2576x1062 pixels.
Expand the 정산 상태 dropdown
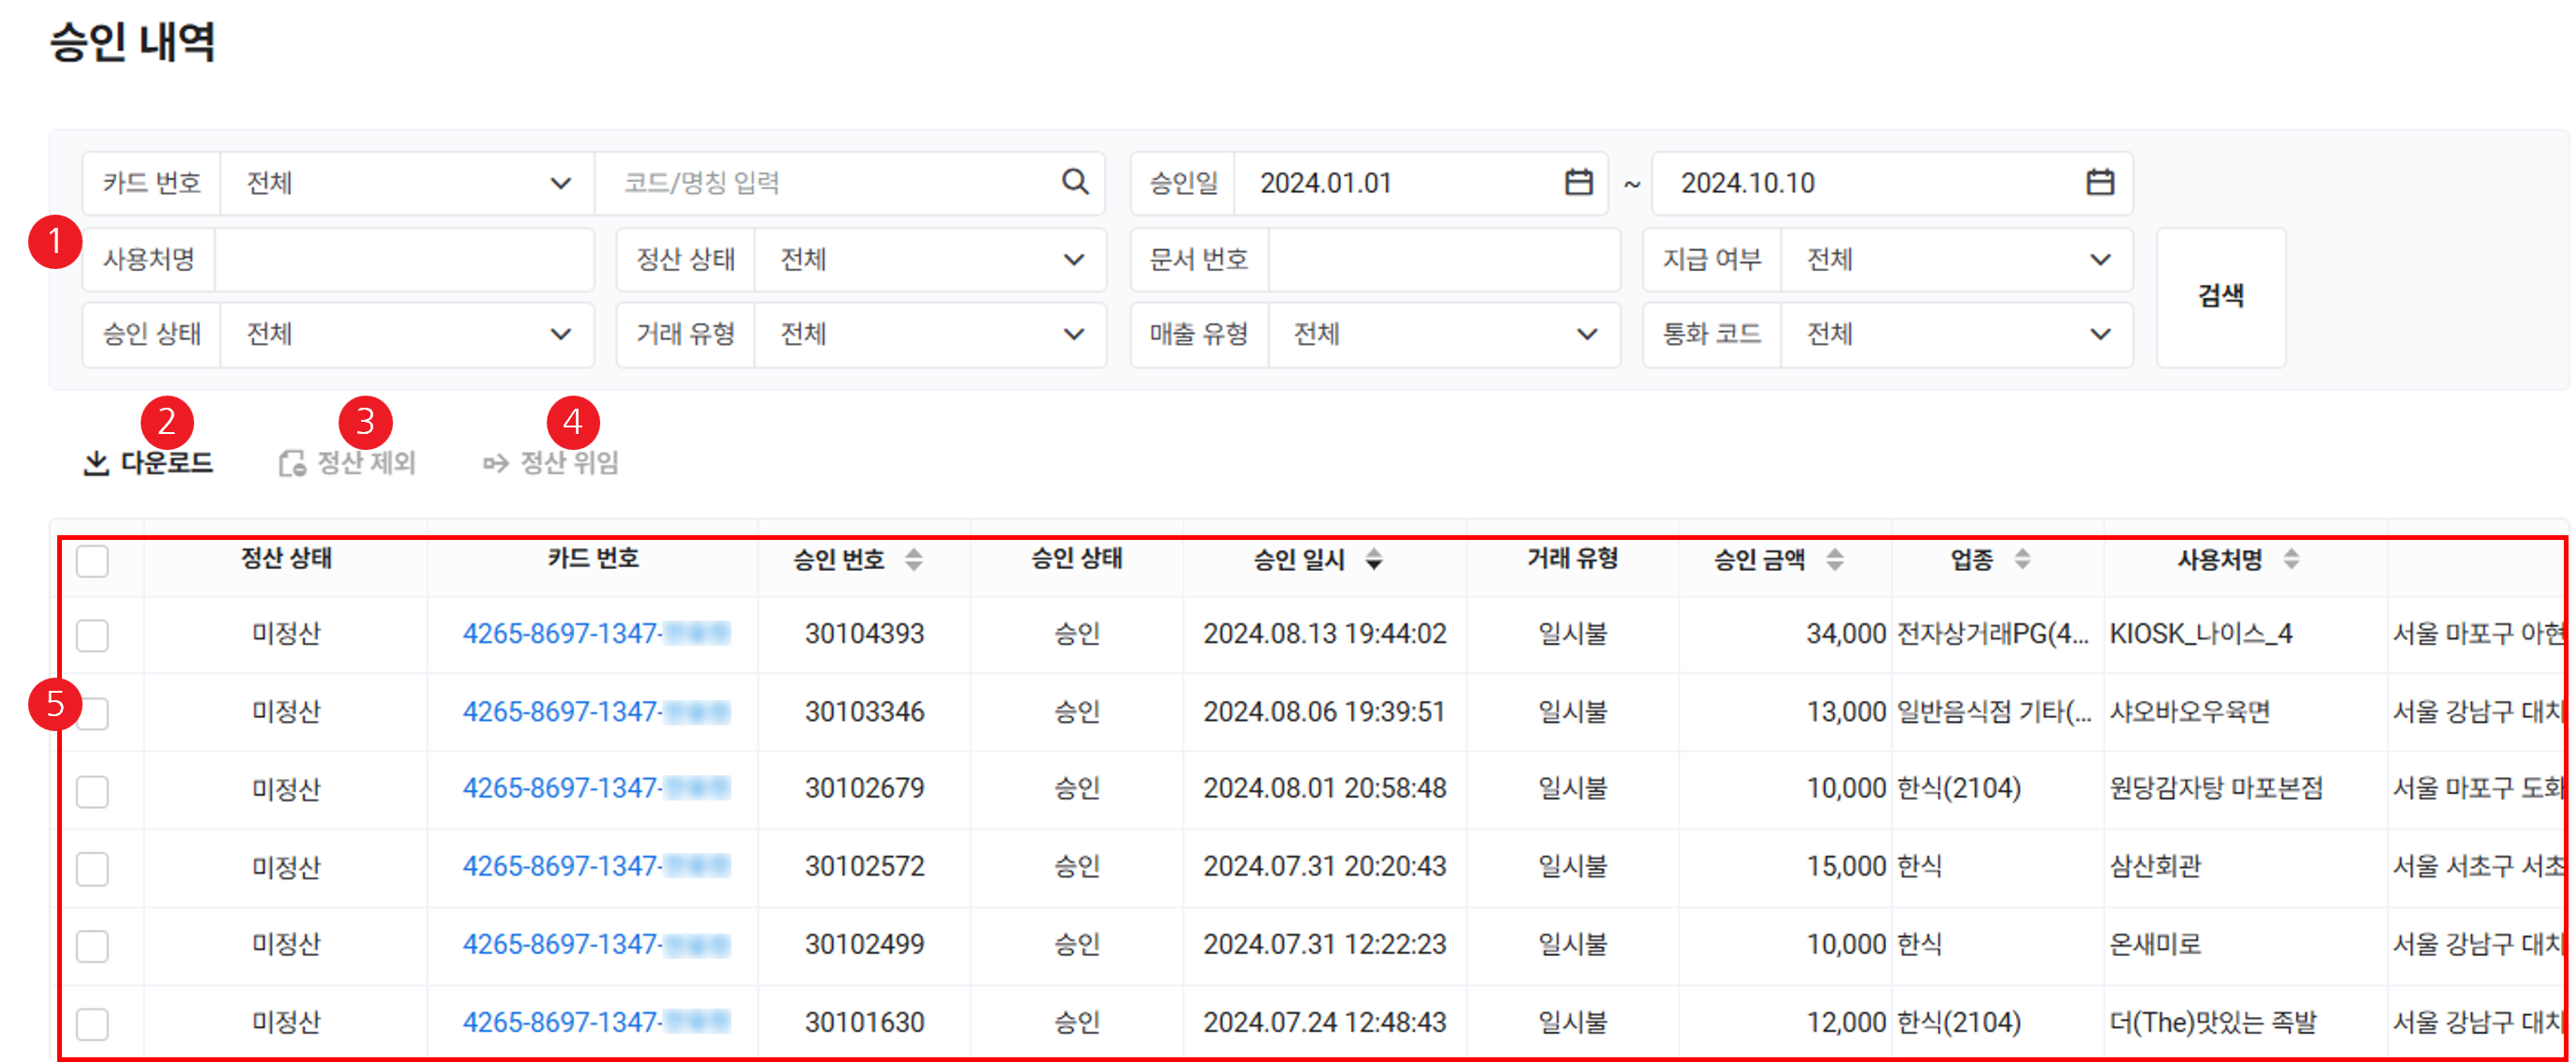tap(930, 260)
